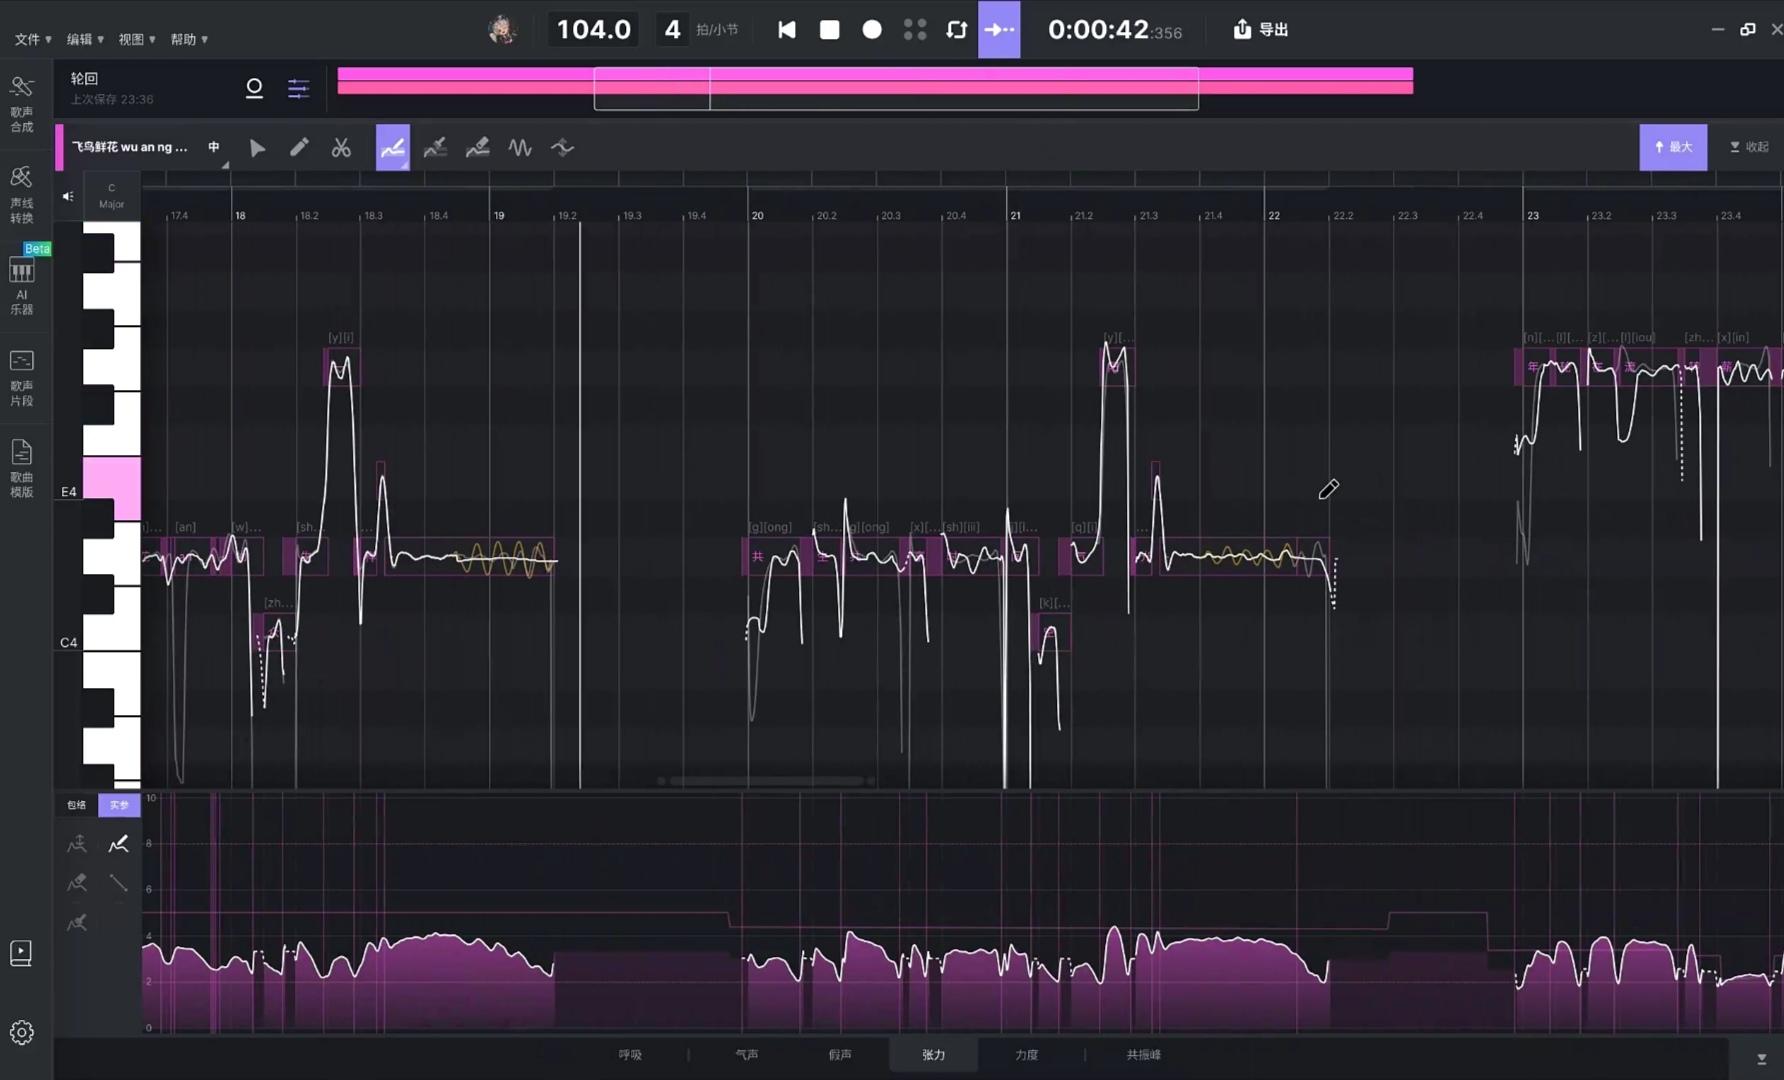Open the 文件 menu
Viewport: 1784px width, 1080px height.
(x=33, y=39)
